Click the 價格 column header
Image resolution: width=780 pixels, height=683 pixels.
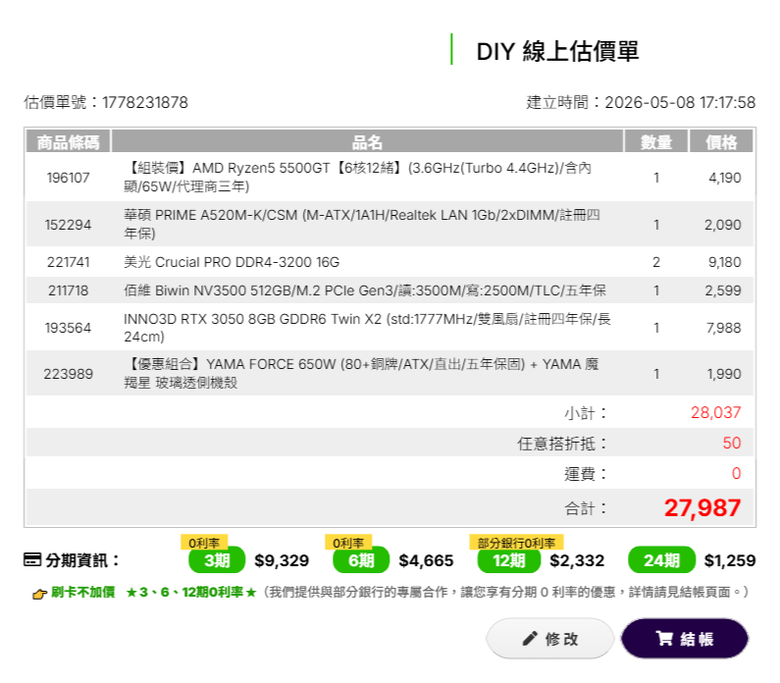pos(721,142)
